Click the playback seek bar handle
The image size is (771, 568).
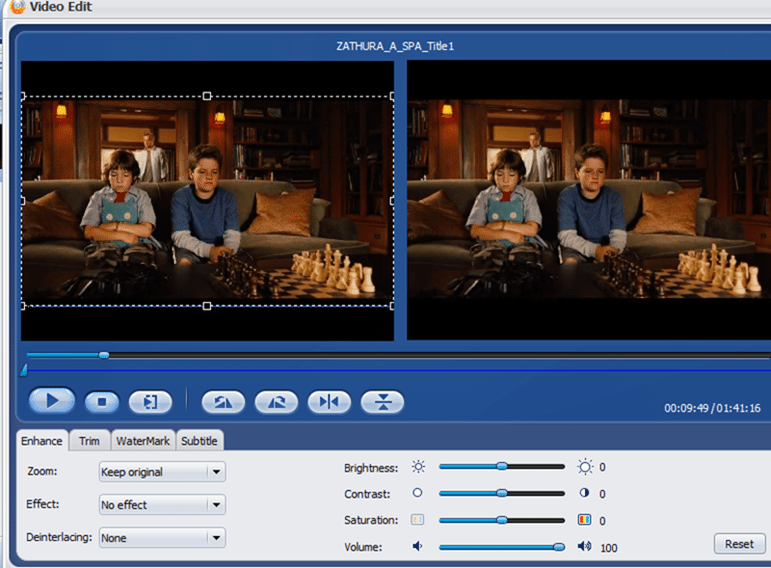(104, 355)
